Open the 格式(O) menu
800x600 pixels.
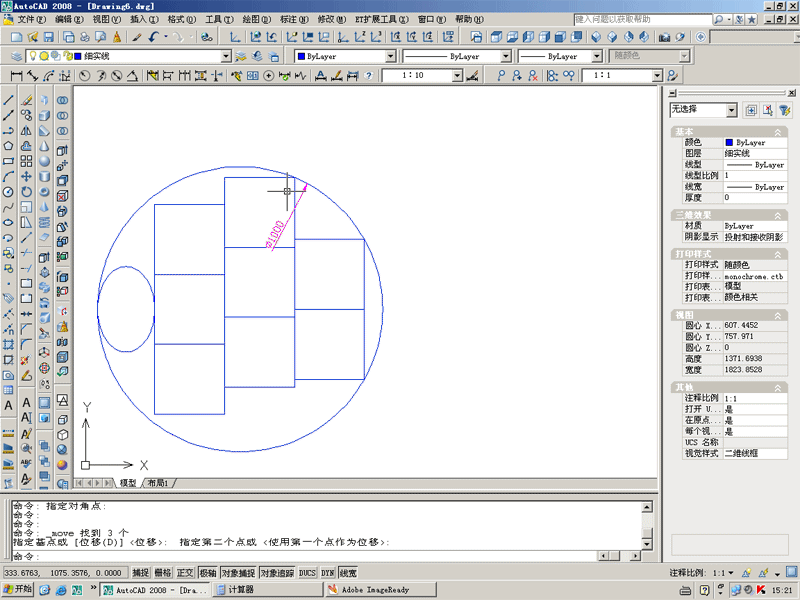(182, 19)
